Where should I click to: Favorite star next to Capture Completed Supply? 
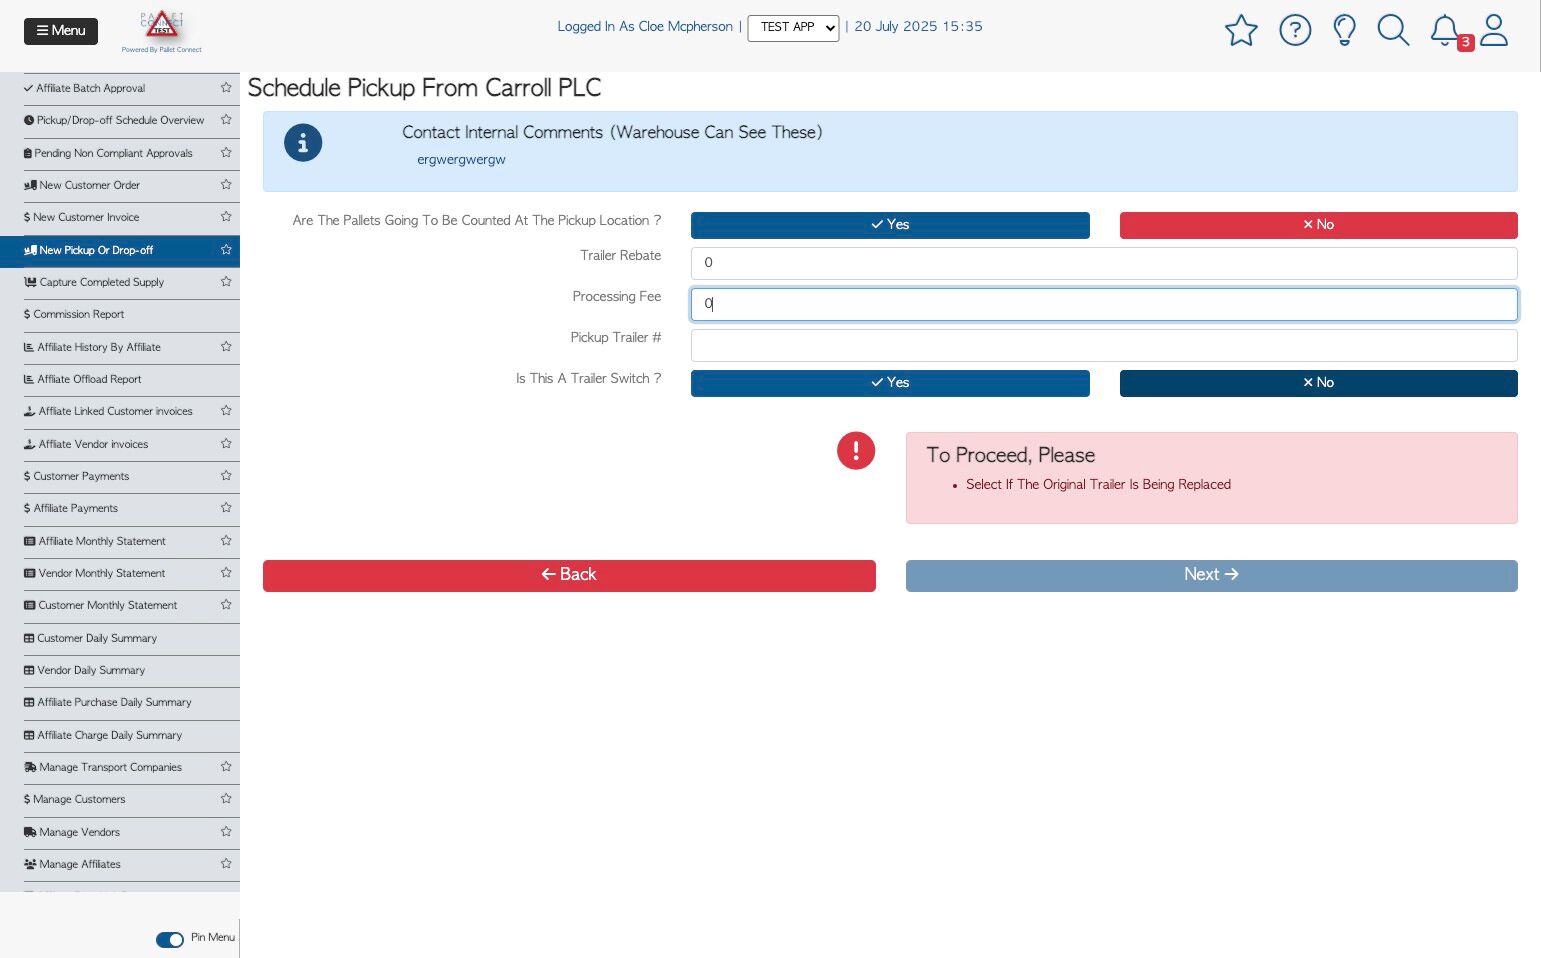226,281
